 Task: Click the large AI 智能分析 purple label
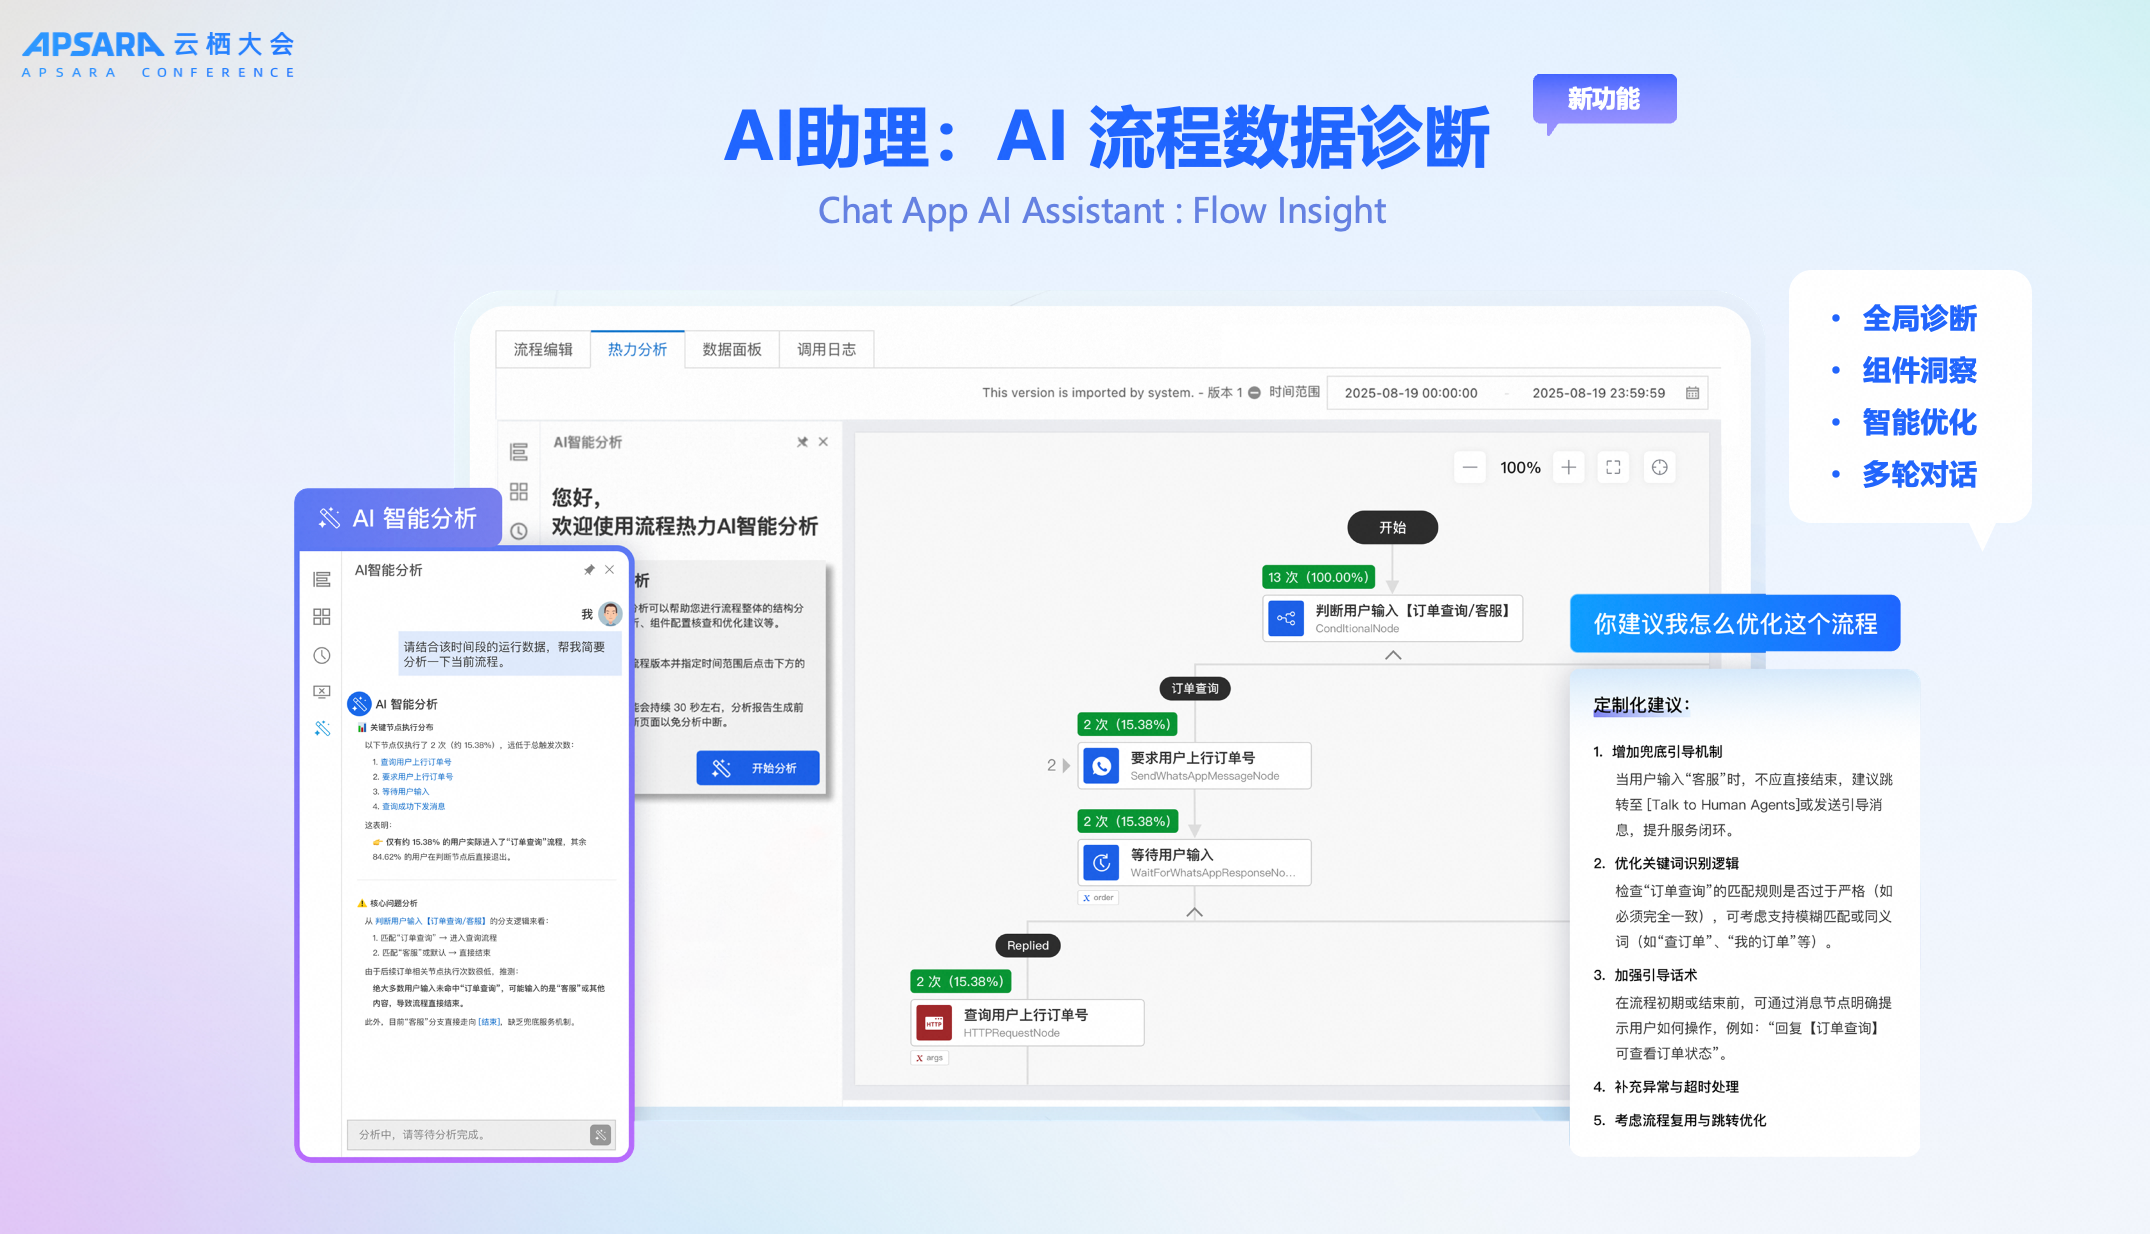398,518
